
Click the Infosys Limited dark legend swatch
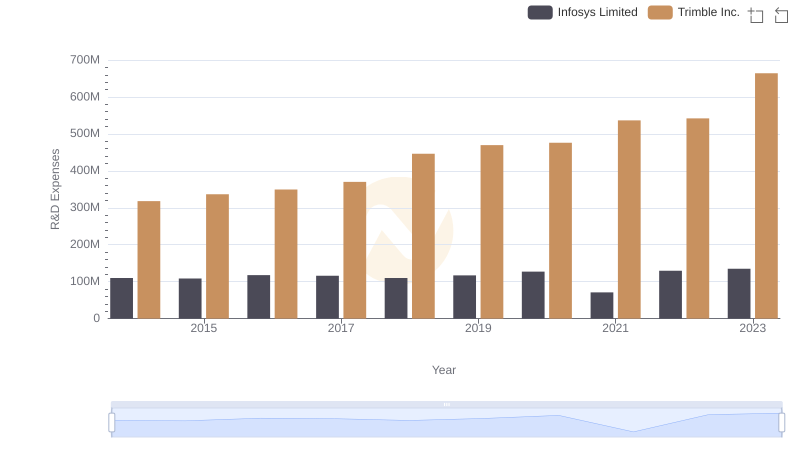click(540, 12)
